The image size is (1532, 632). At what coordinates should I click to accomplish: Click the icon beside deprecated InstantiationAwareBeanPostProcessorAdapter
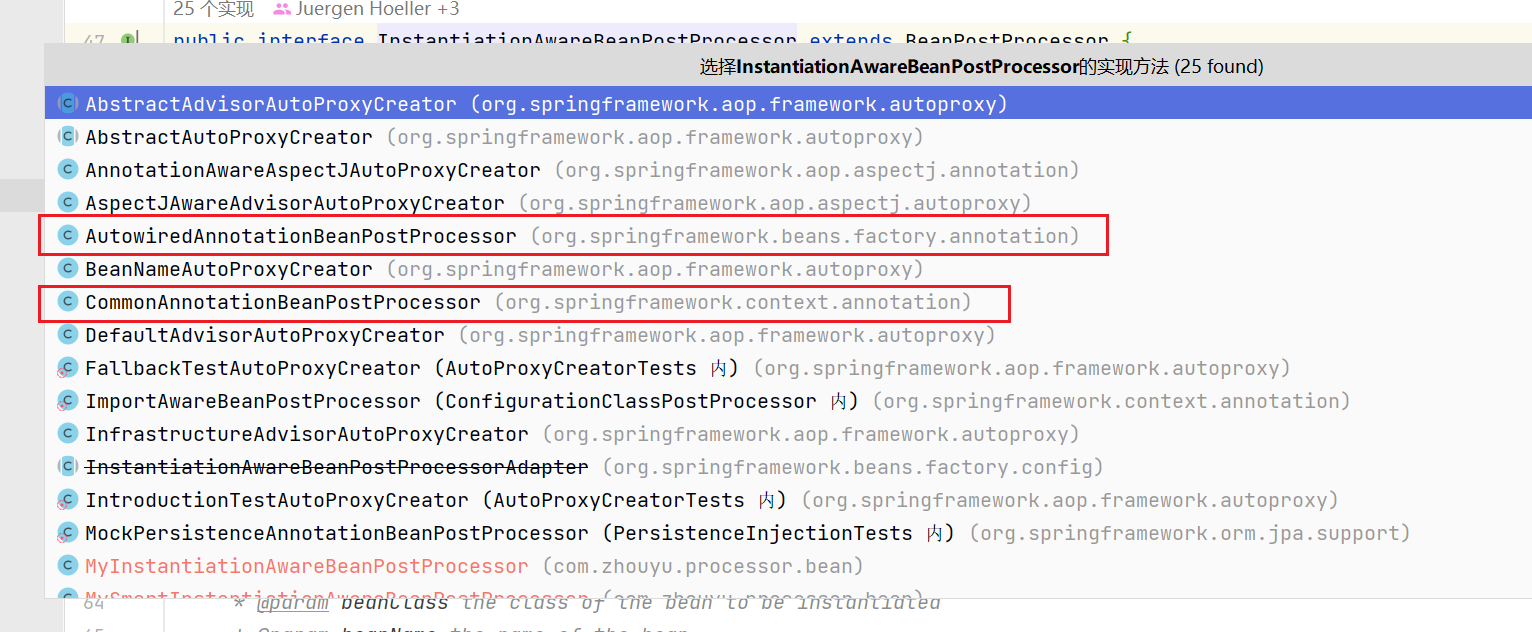coord(68,466)
